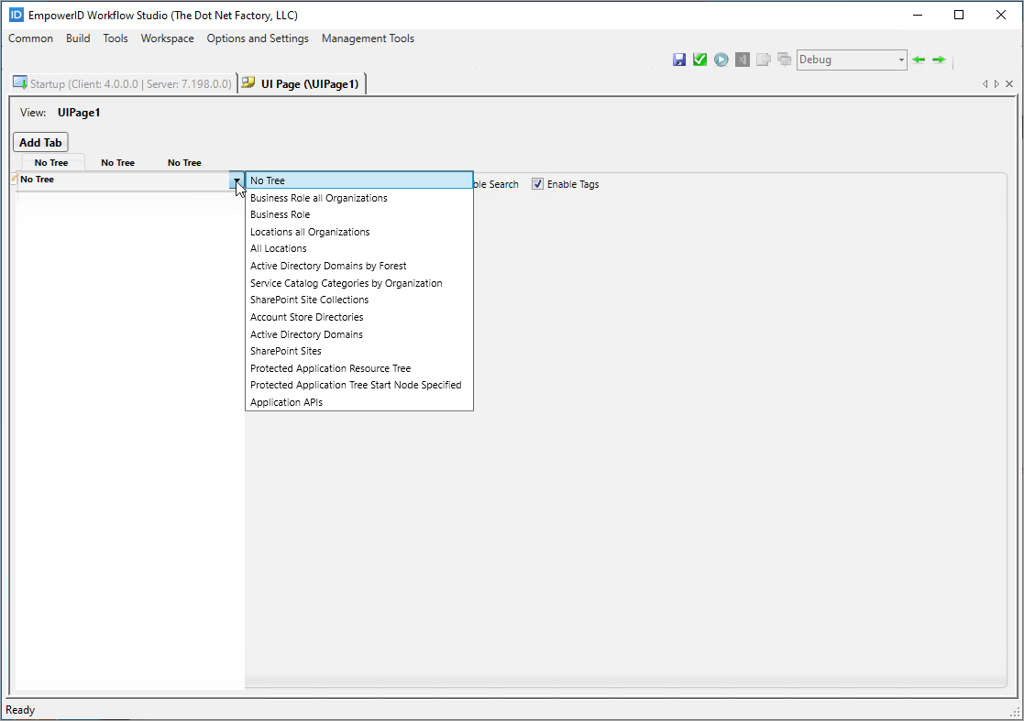The width and height of the screenshot is (1024, 721).
Task: Pick Application APIs in the tree list
Action: click(286, 402)
